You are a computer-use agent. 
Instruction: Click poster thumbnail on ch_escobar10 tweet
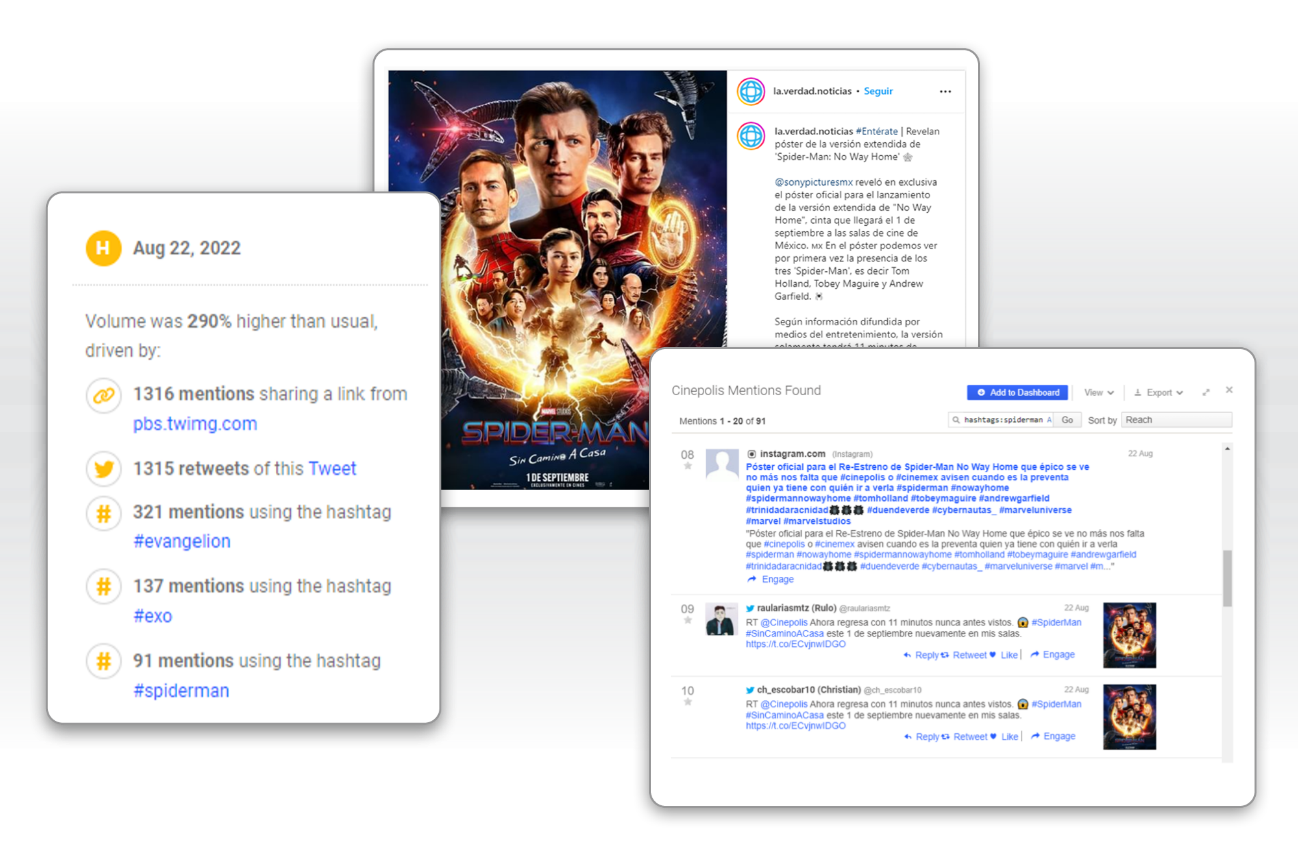pyautogui.click(x=1129, y=717)
